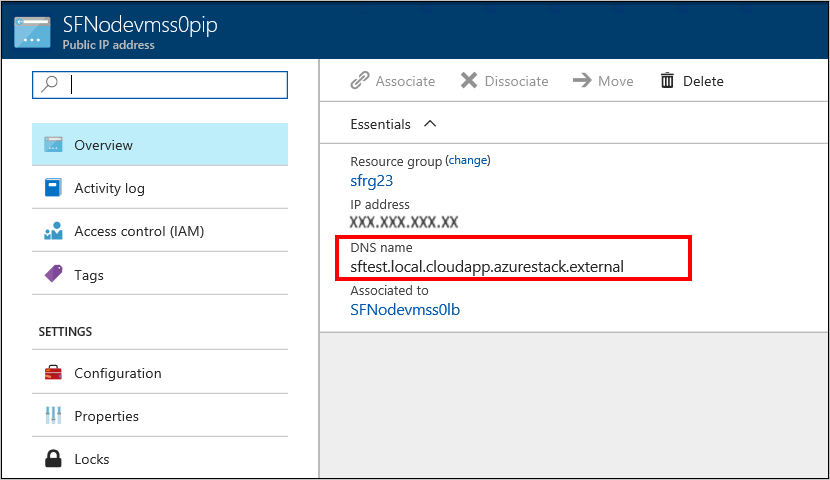Click the Delete trash can icon
This screenshot has width=830, height=480.
667,80
